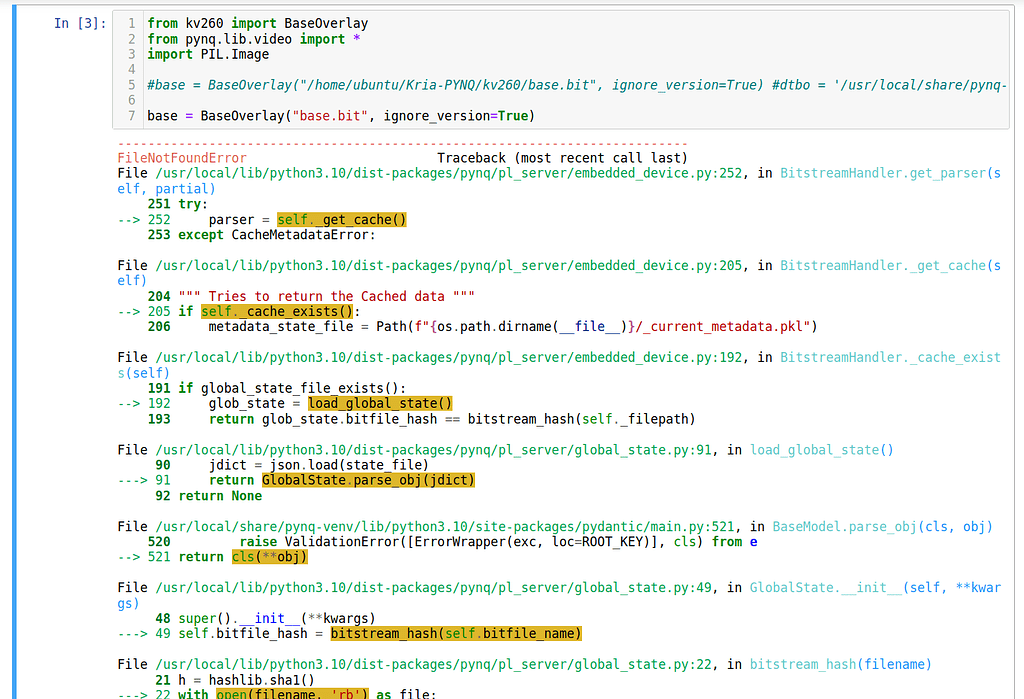Click the GlobalState.parse_obj(jdict) highlighted span

367,480
